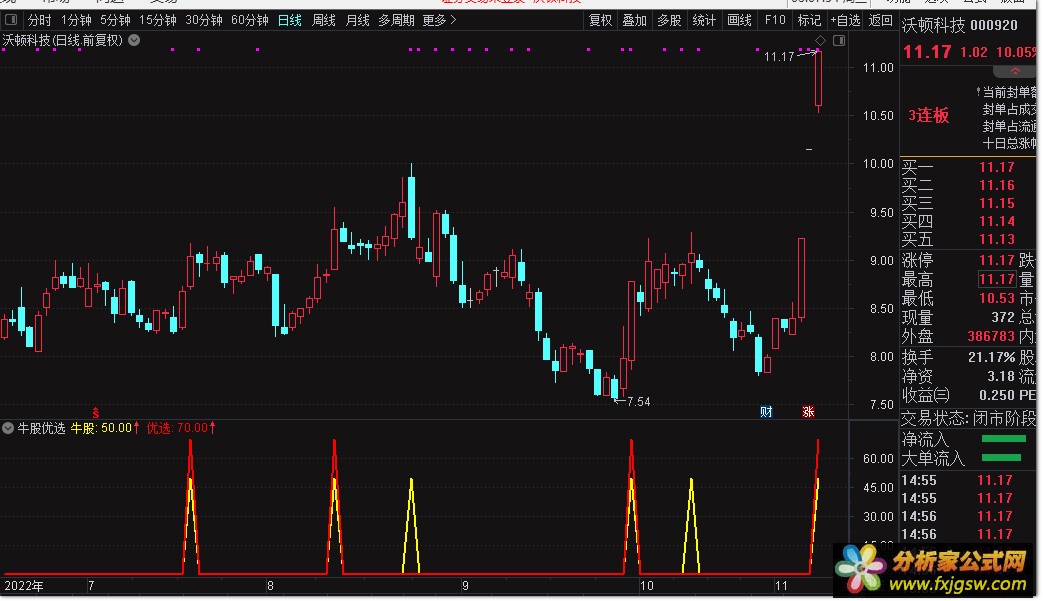Image resolution: width=1043 pixels, height=601 pixels.
Task: Click the 返回 back button
Action: [x=880, y=20]
